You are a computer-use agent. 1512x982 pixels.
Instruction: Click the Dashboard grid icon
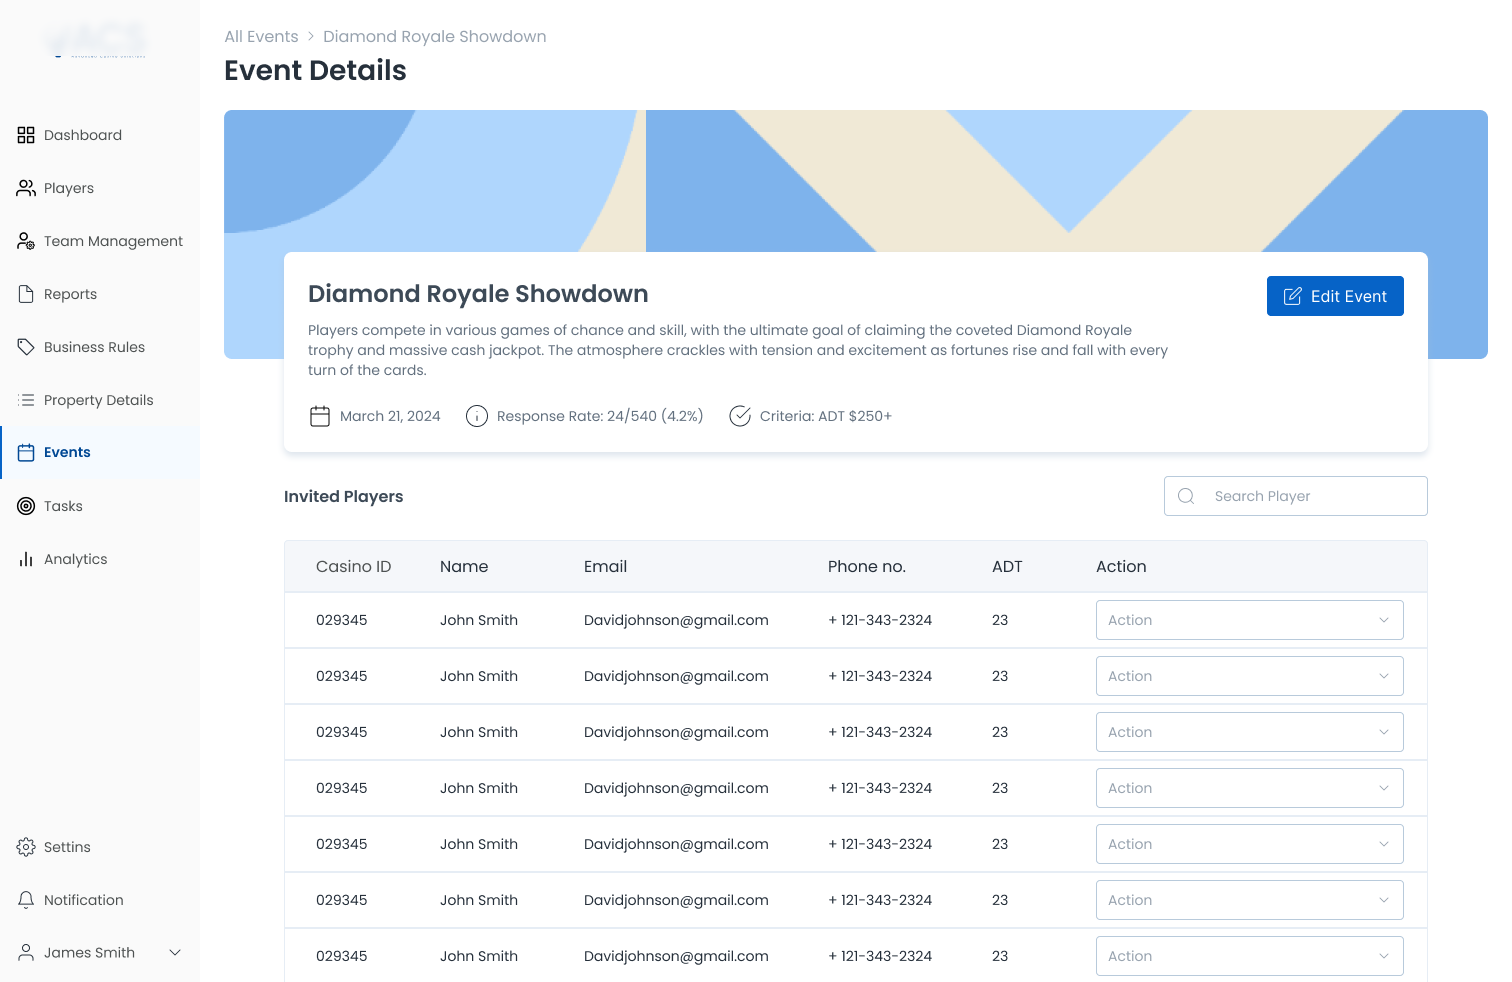pos(26,135)
